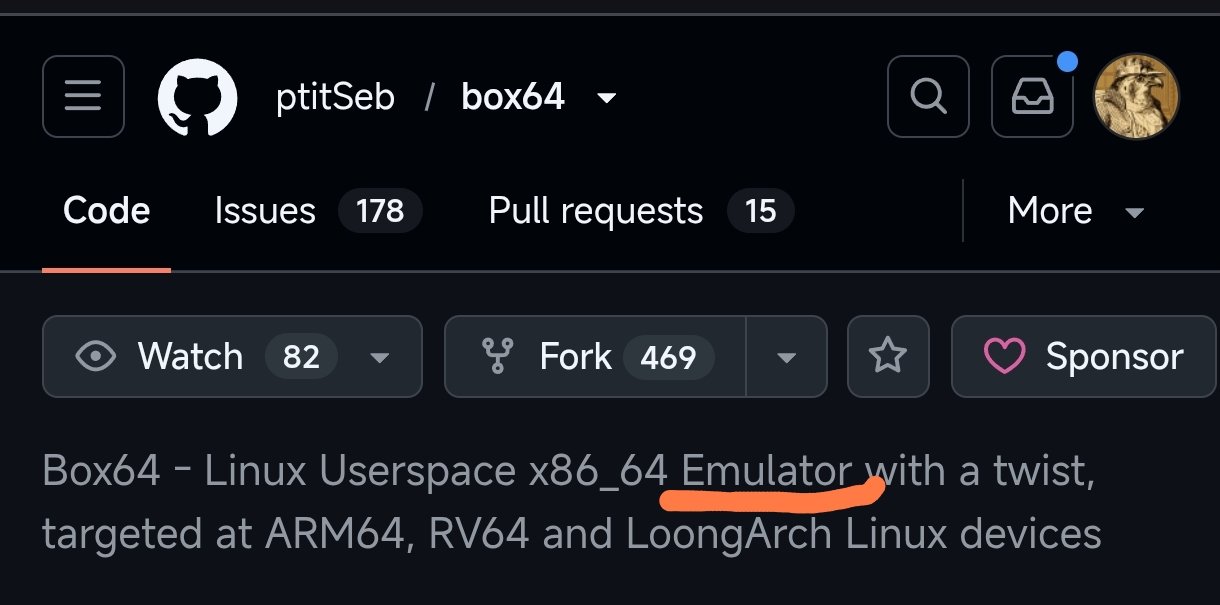1220x605 pixels.
Task: Go to ptitSeb owner profile link
Action: pyautogui.click(x=335, y=98)
